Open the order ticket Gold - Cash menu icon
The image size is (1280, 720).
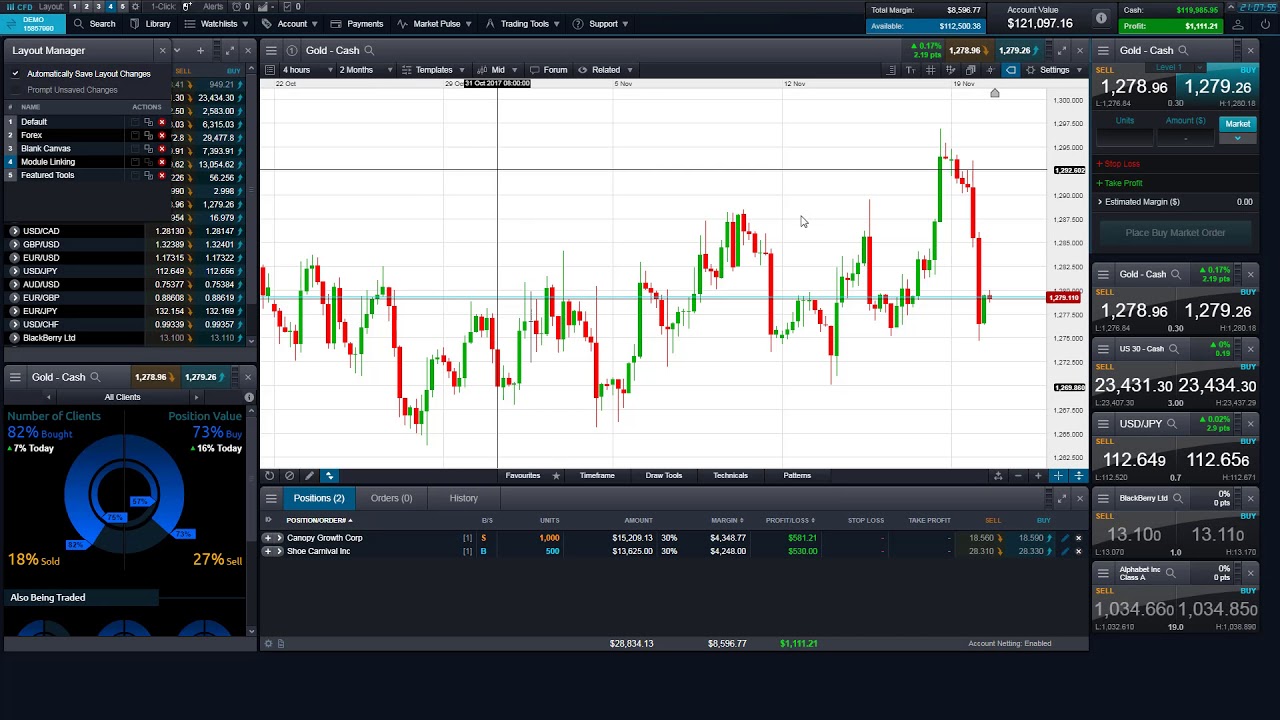point(1103,50)
